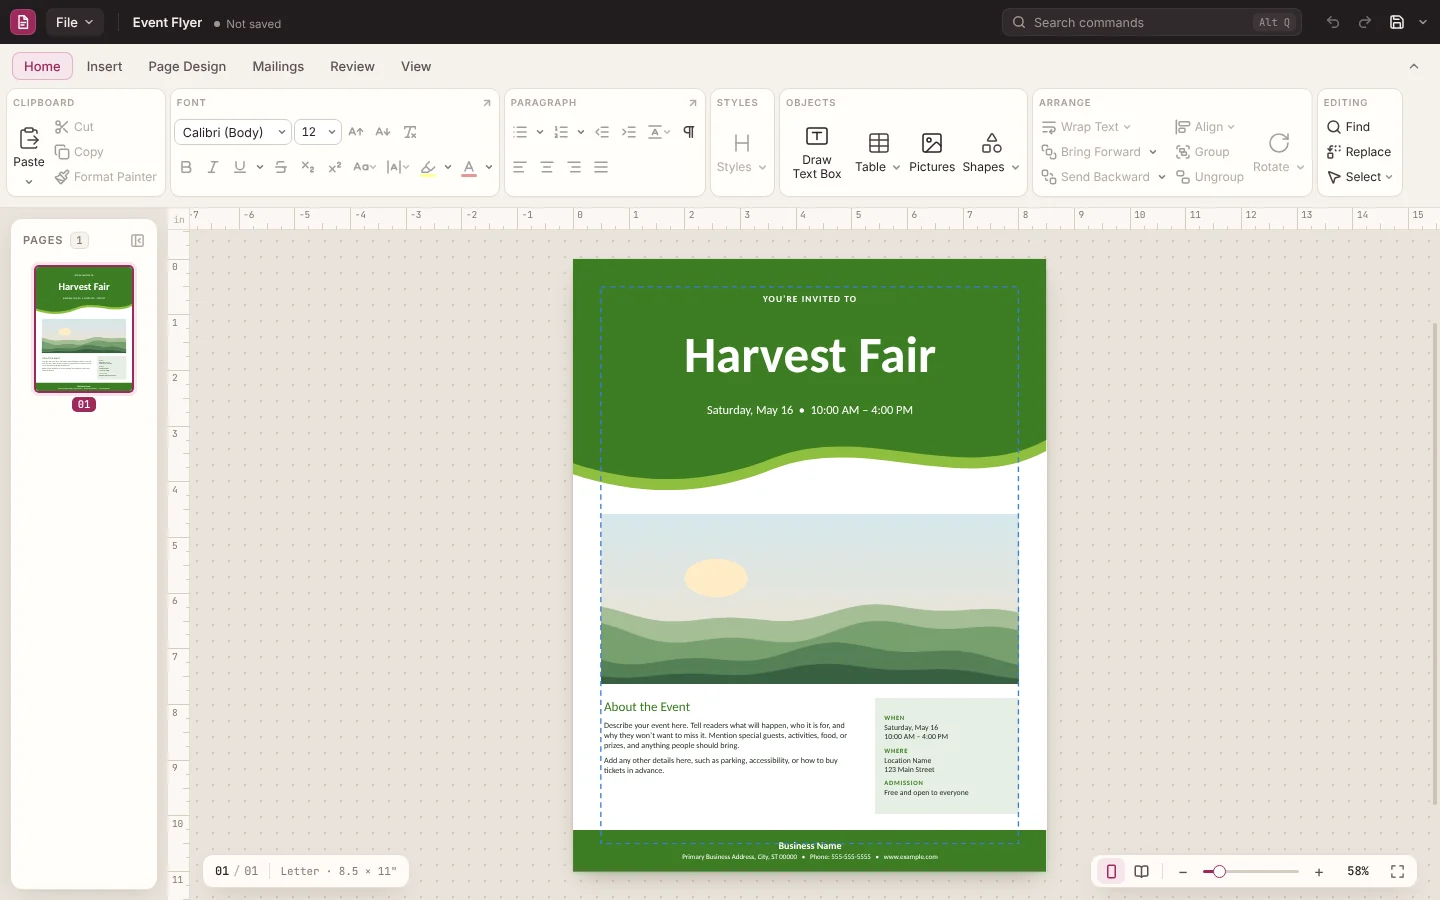The height and width of the screenshot is (900, 1440).
Task: Switch to the Insert tab
Action: click(104, 66)
